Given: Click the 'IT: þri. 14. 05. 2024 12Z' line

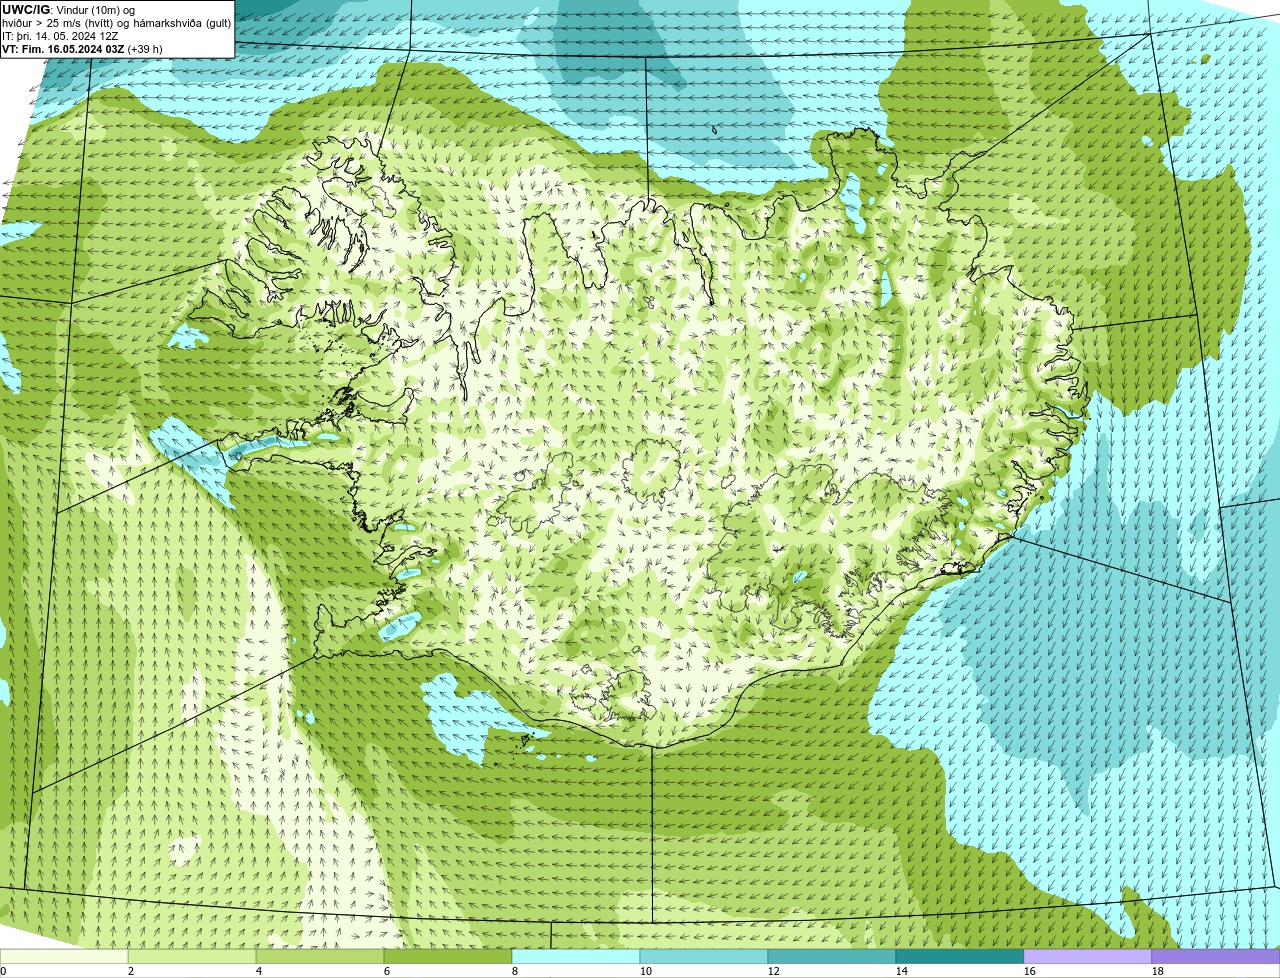Looking at the screenshot, I should pos(60,36).
